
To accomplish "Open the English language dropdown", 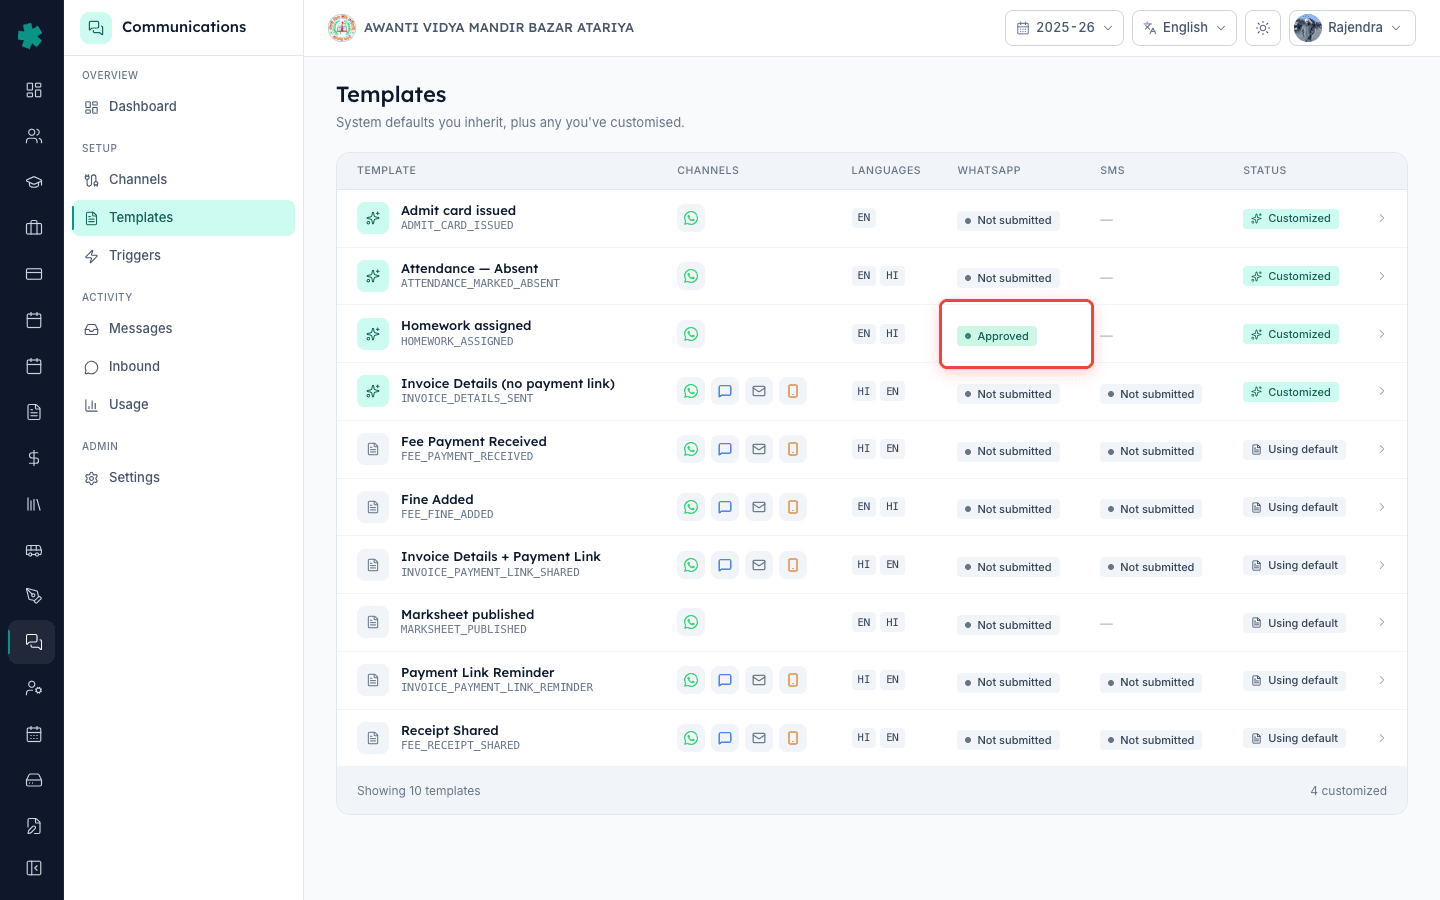I will point(1184,28).
